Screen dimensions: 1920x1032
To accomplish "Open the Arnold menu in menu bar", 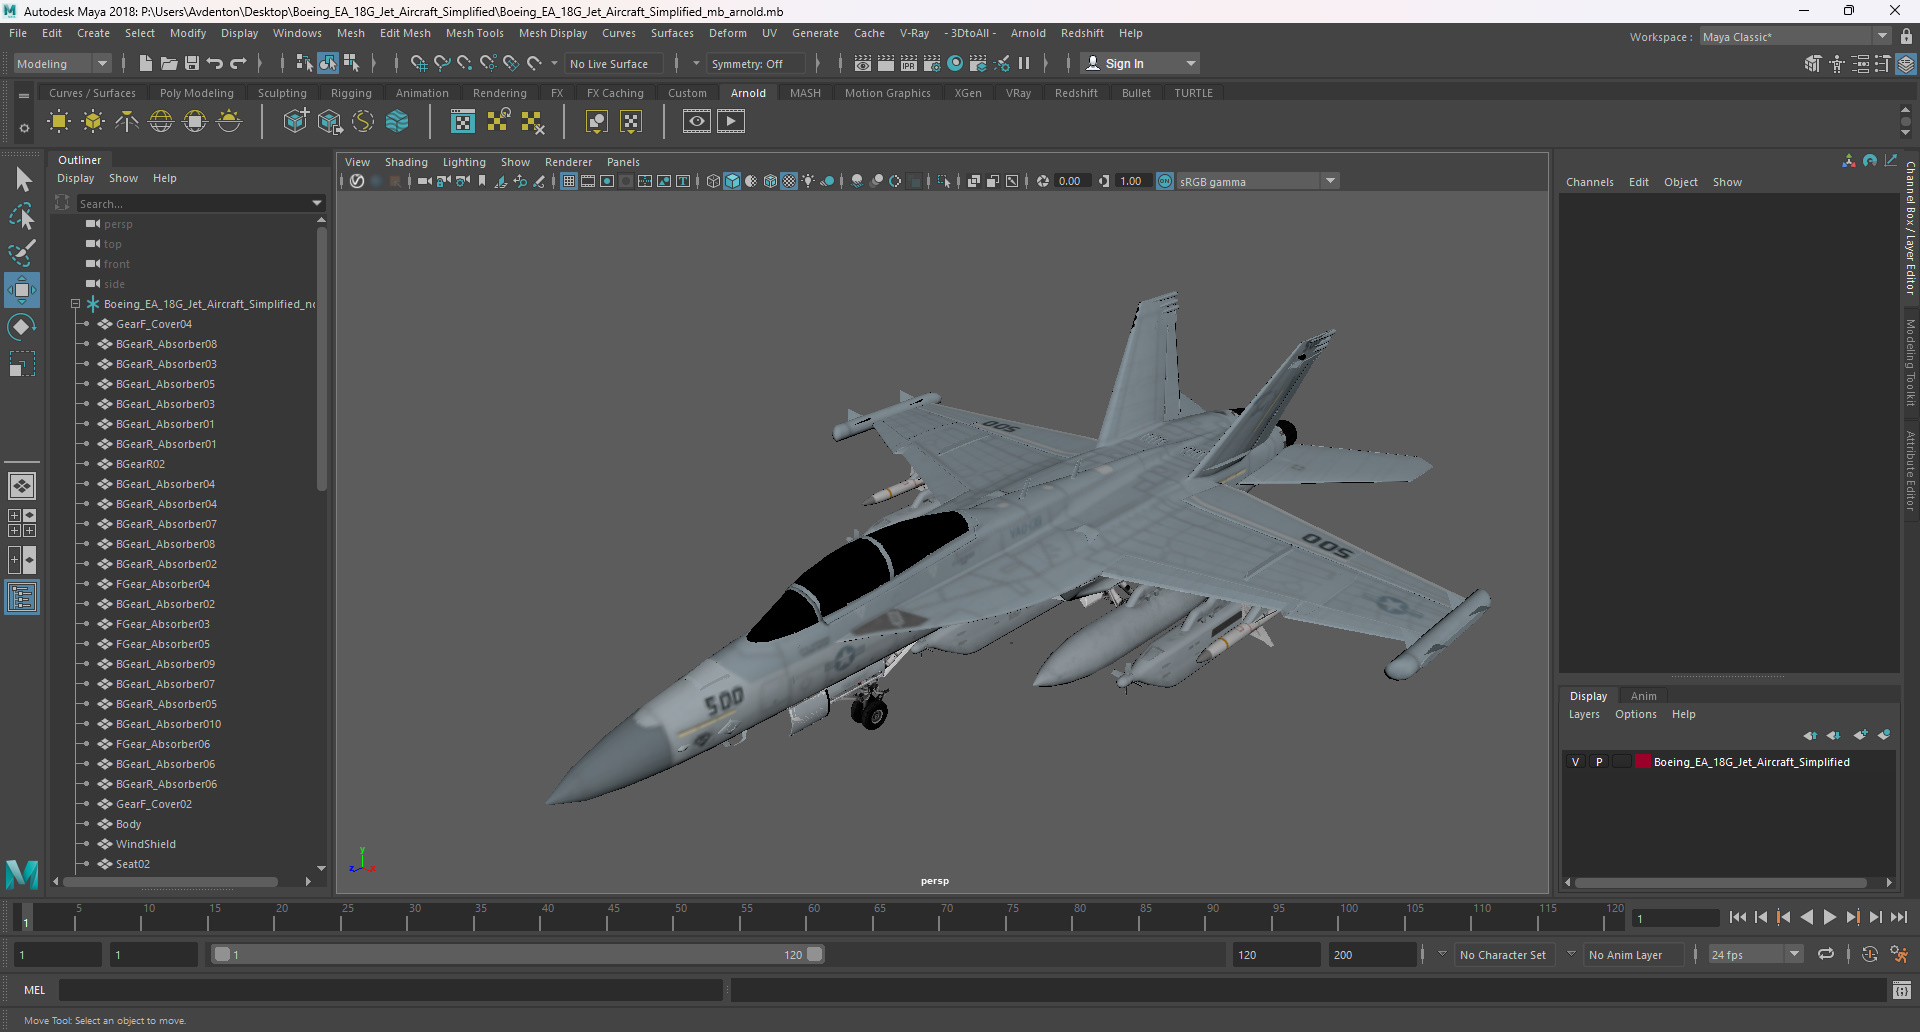I will [x=1028, y=33].
